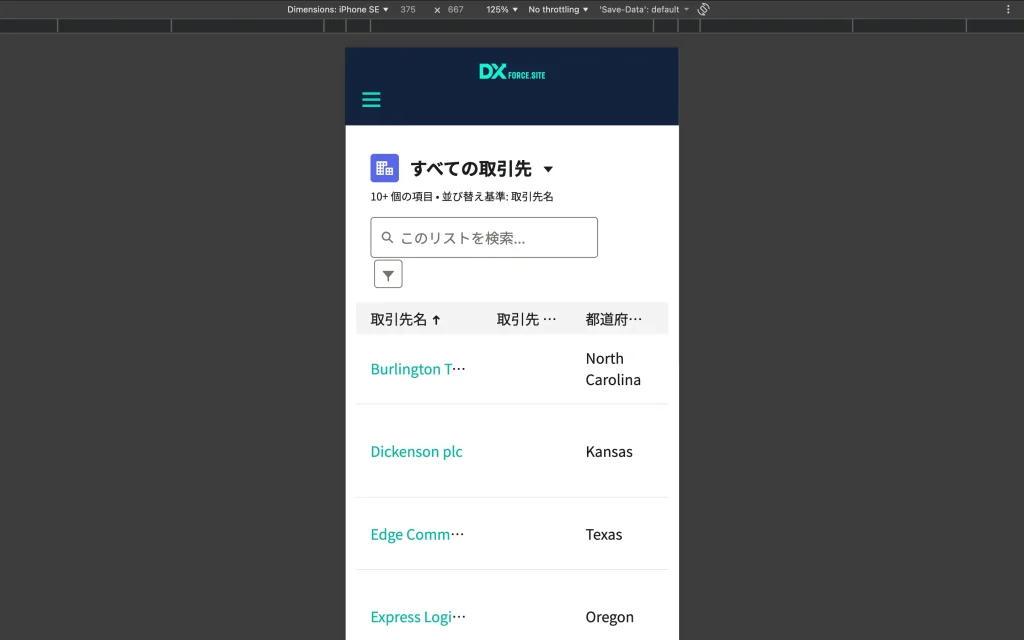This screenshot has width=1024, height=640.
Task: Click the magnifier icon in search box
Action: [388, 238]
